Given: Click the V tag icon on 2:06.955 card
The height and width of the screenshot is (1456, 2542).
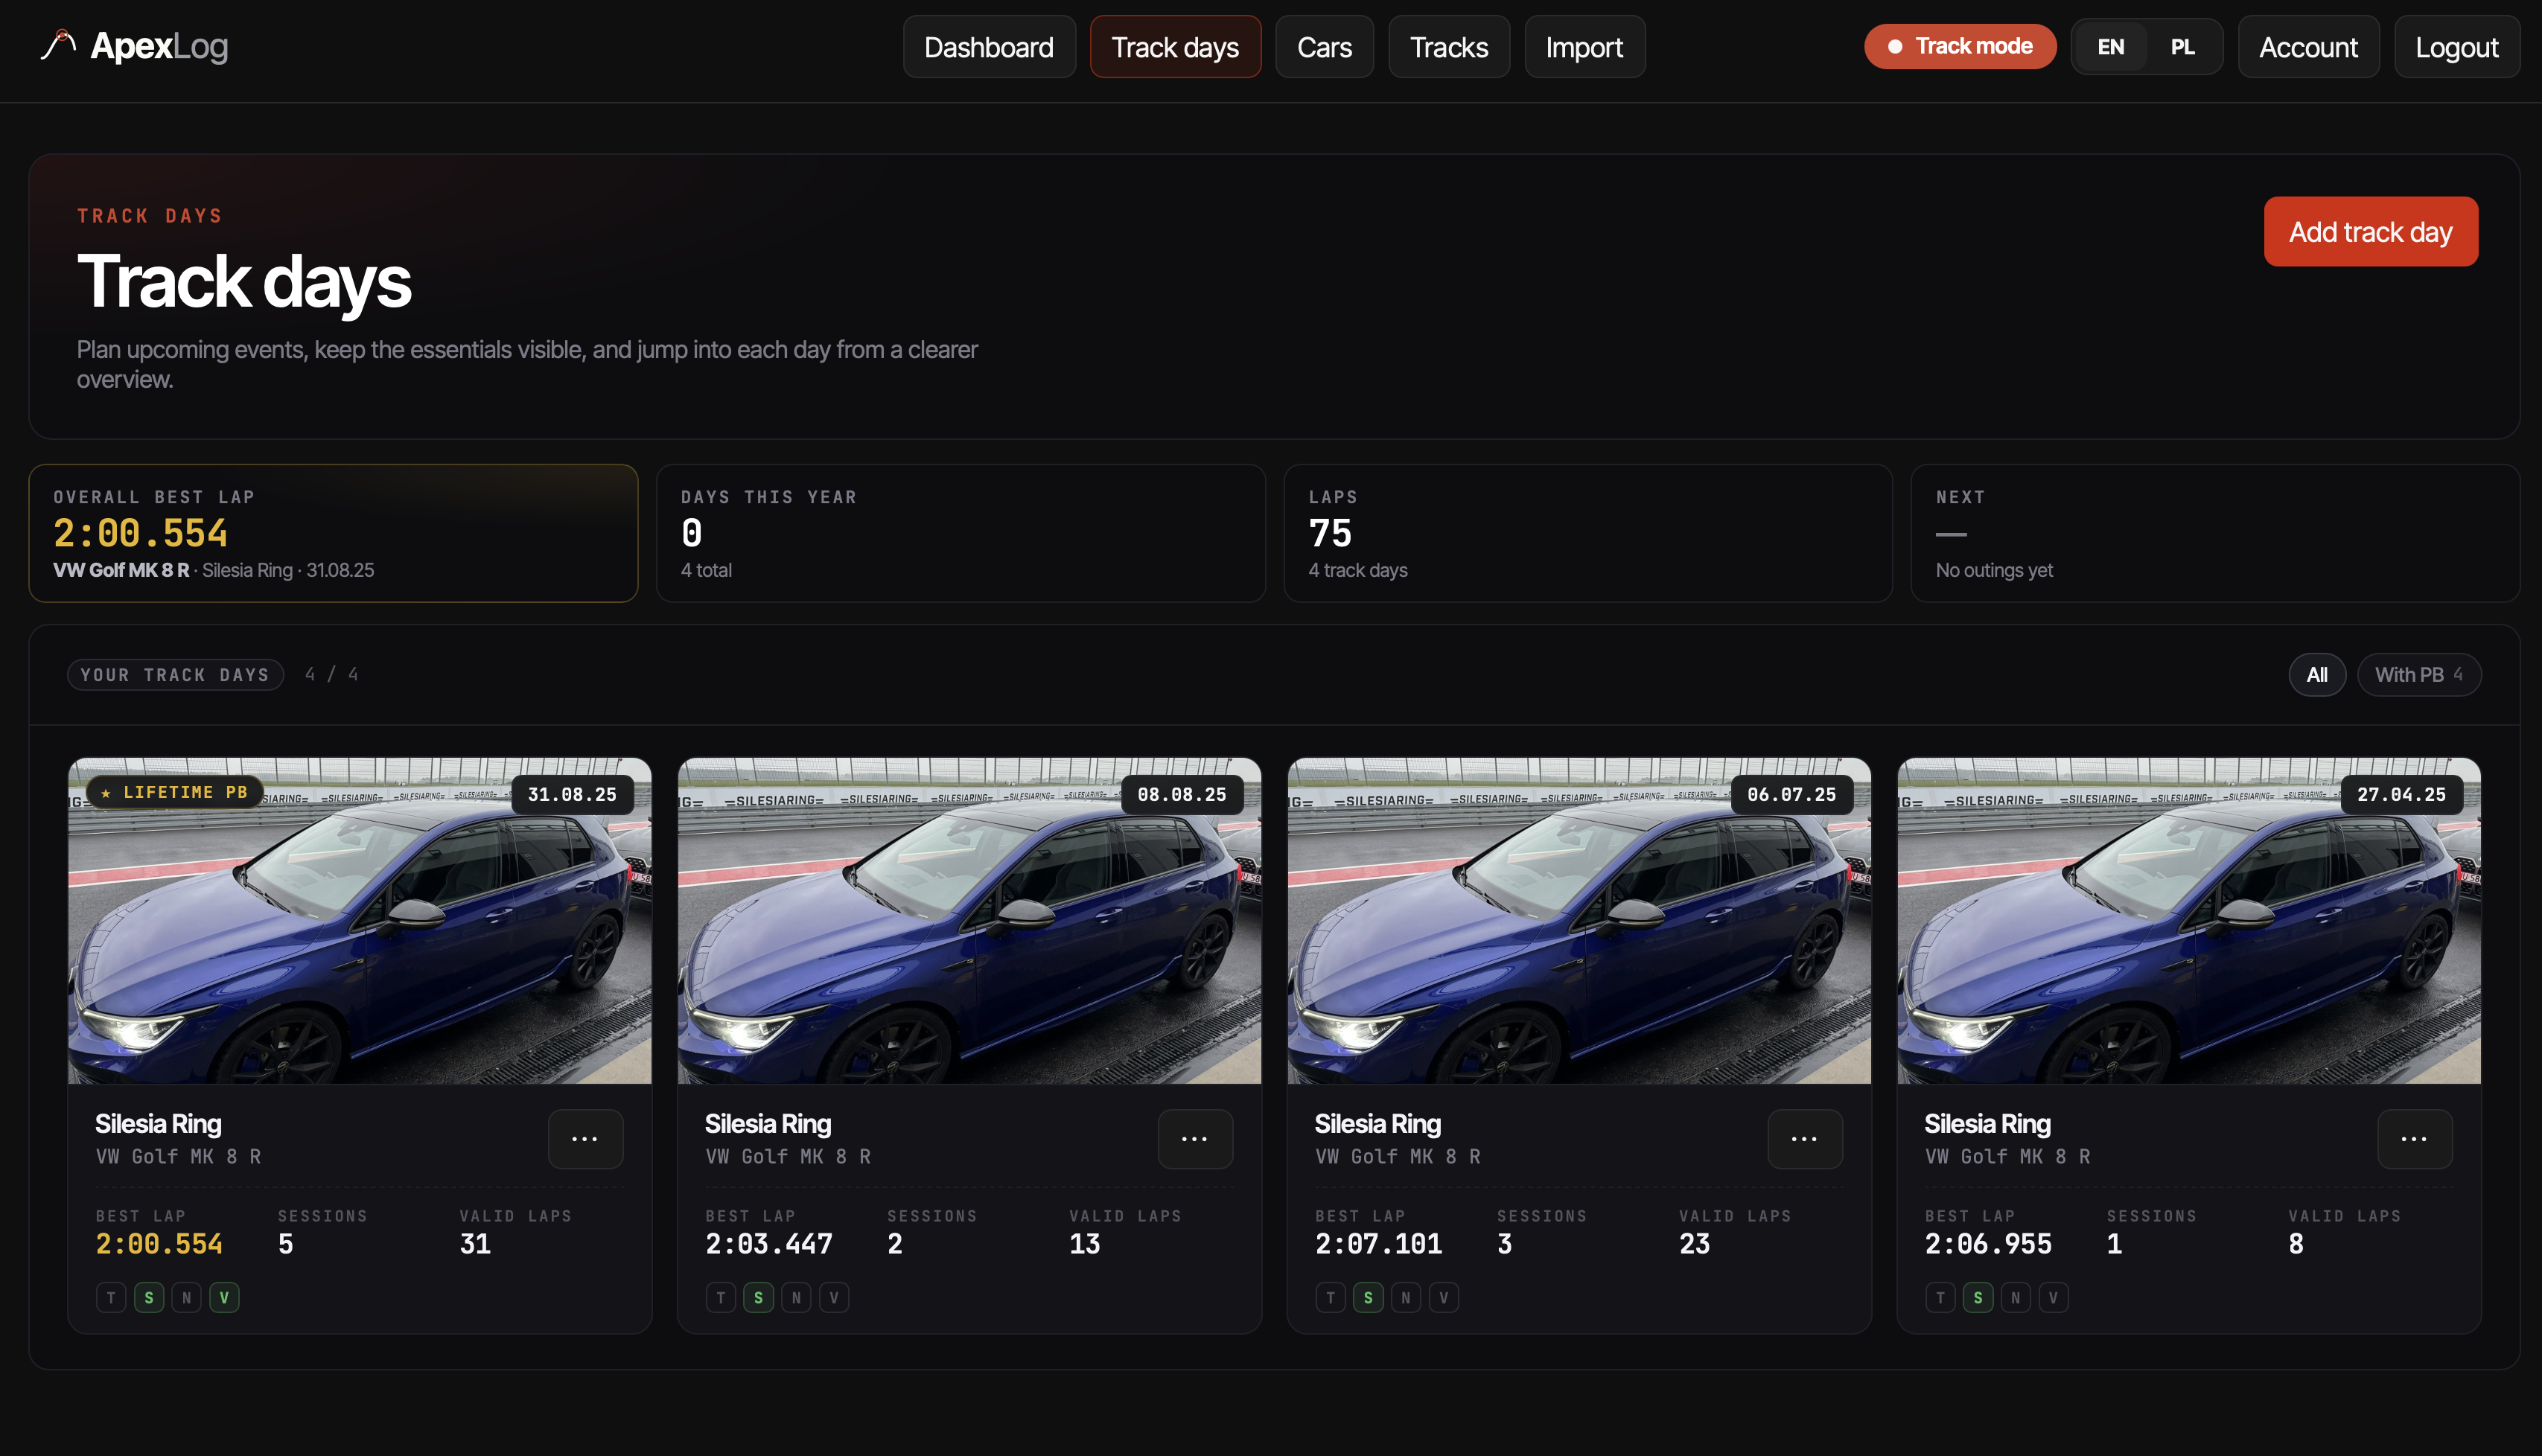Looking at the screenshot, I should click(x=2054, y=1297).
